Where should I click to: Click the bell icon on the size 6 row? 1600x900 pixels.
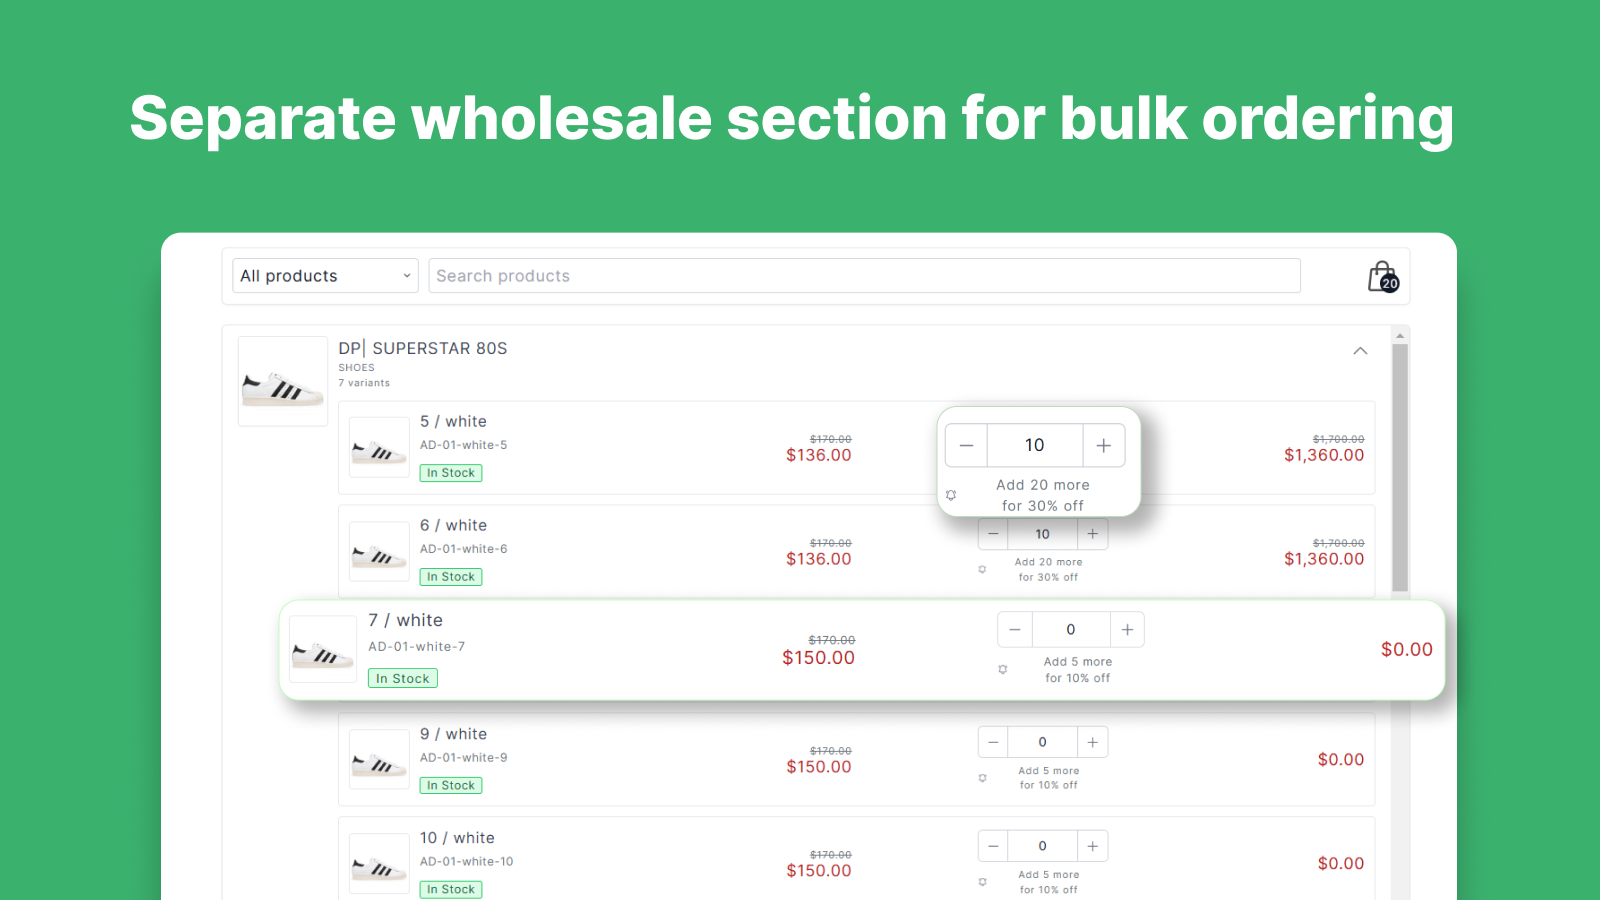982,569
